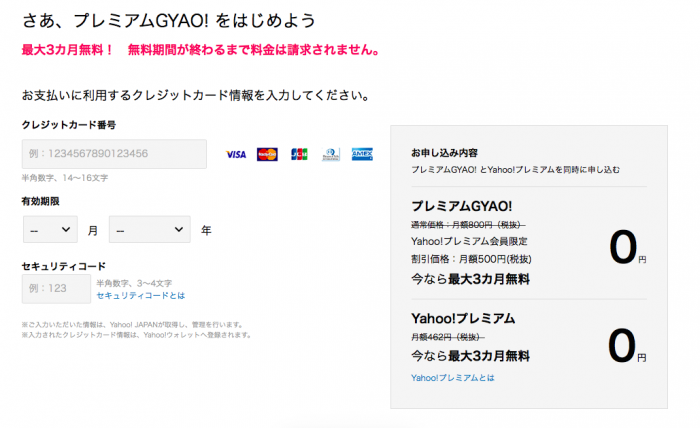The width and height of the screenshot is (700, 428).
Task: Click the AMEX card logo
Action: [x=362, y=154]
